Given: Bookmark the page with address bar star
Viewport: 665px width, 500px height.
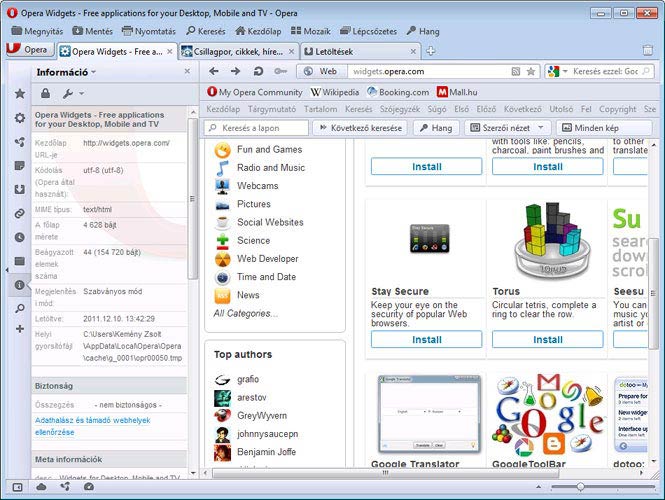Looking at the screenshot, I should point(531,71).
